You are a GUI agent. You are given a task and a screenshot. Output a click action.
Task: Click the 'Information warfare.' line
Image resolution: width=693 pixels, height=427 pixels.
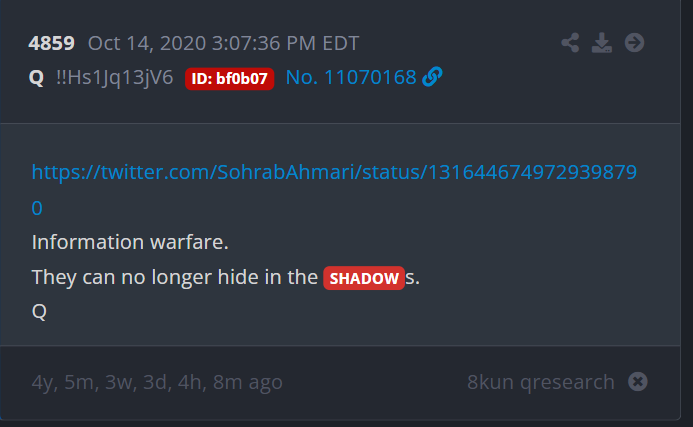point(130,242)
